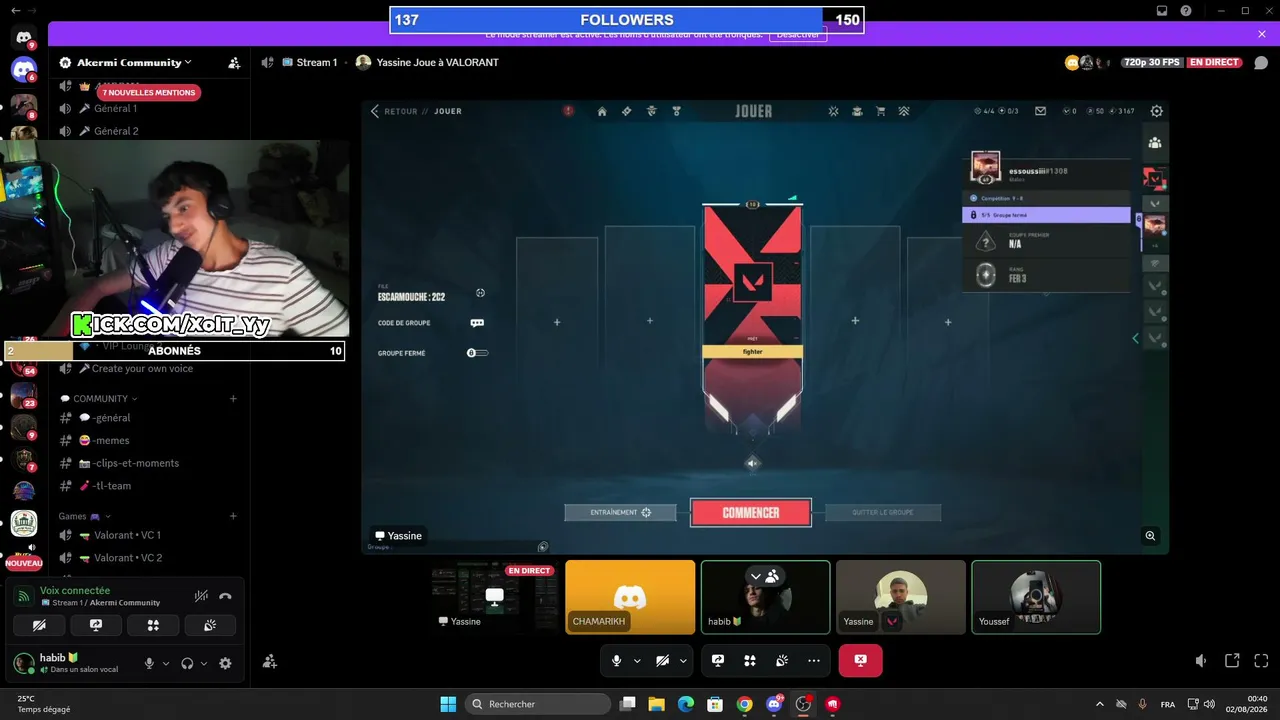
Task: Start an activity from the voice connected panel
Action: [153, 625]
